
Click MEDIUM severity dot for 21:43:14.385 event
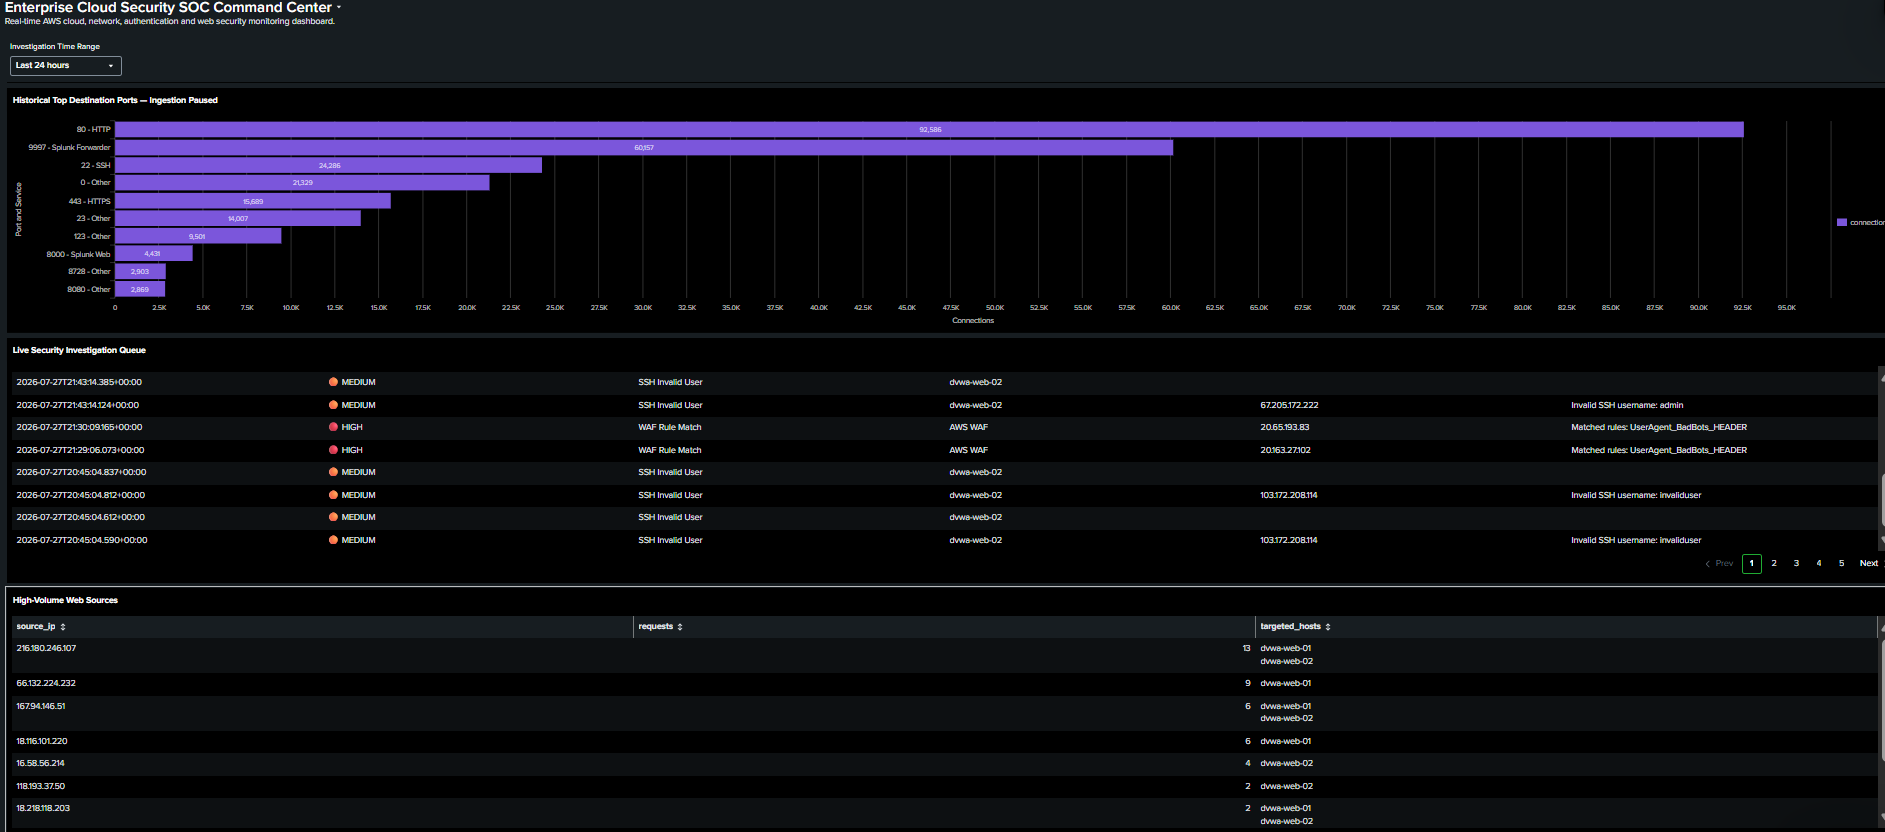[x=333, y=382]
